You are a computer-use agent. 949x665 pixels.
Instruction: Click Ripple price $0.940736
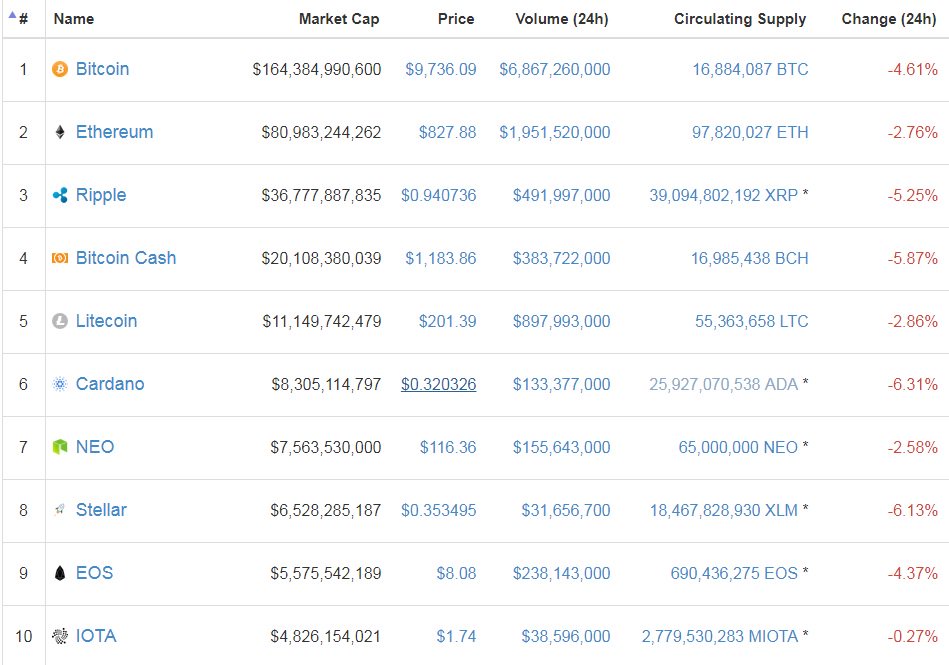(439, 195)
